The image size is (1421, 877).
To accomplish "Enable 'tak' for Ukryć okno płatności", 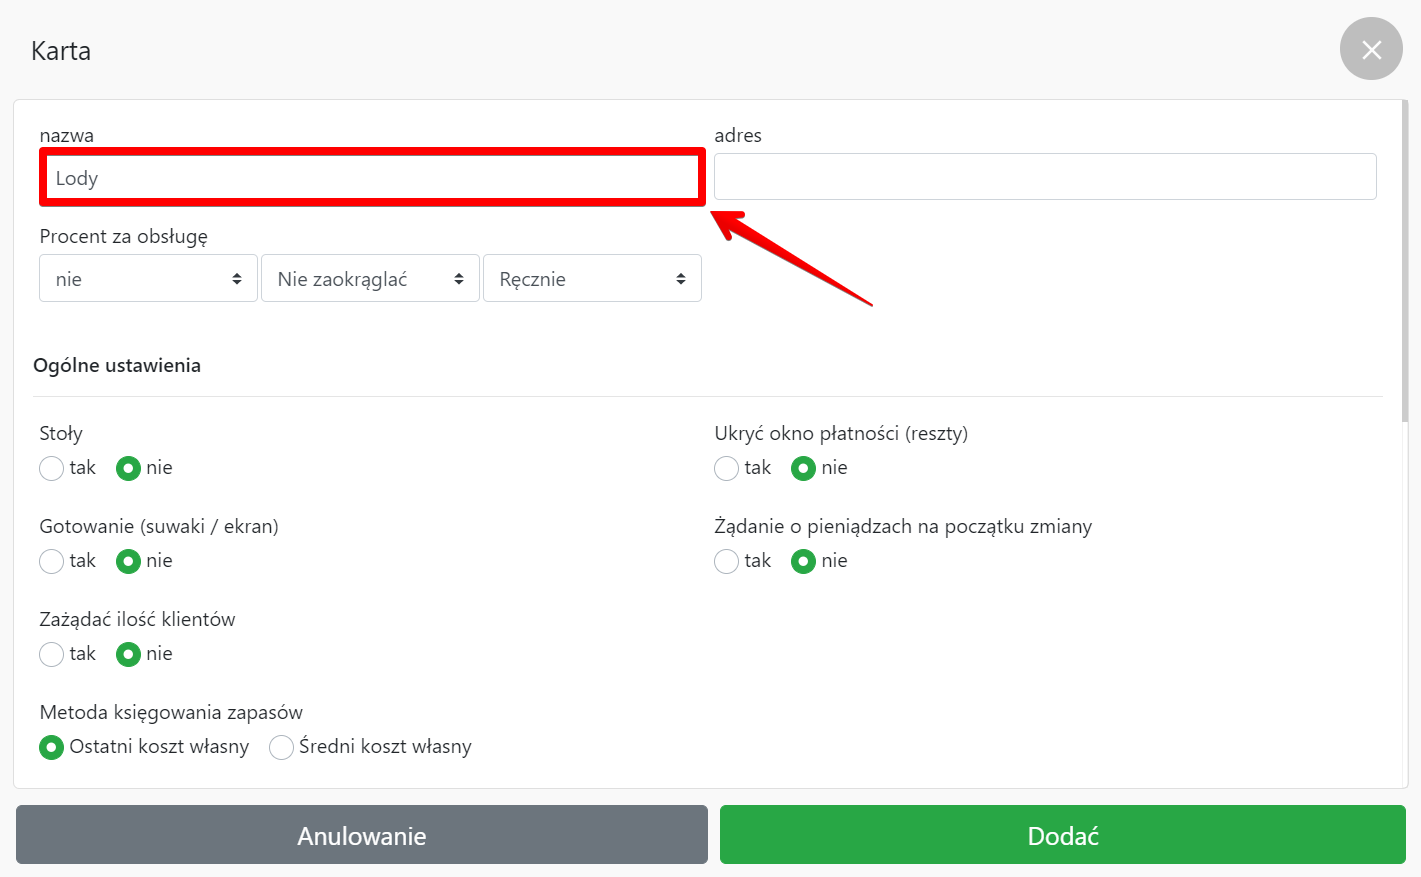I will (727, 468).
